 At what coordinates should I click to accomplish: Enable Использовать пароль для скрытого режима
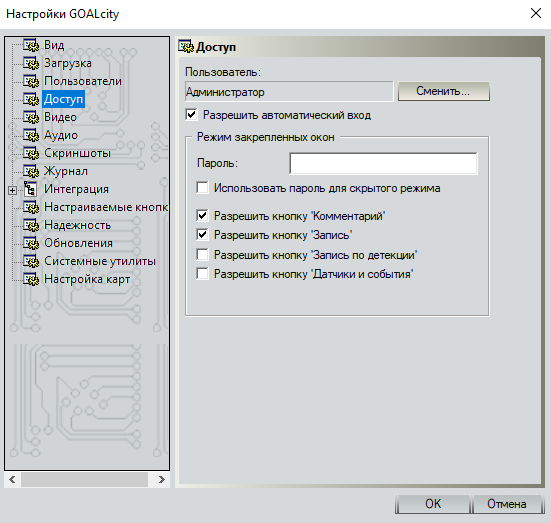(202, 188)
